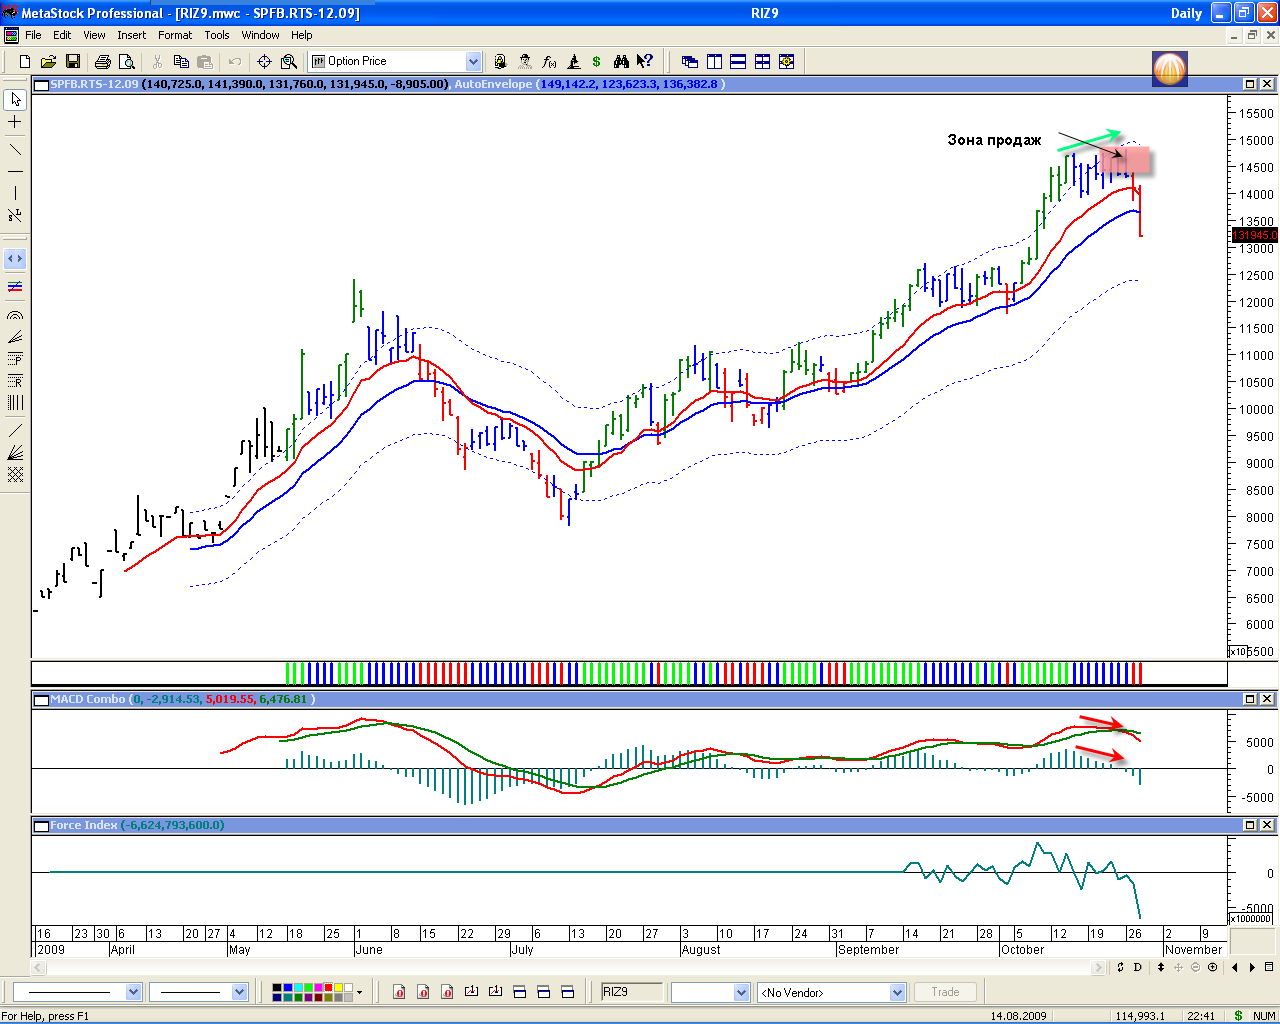1280x1024 pixels.
Task: Open a file with the folder icon
Action: pyautogui.click(x=48, y=61)
